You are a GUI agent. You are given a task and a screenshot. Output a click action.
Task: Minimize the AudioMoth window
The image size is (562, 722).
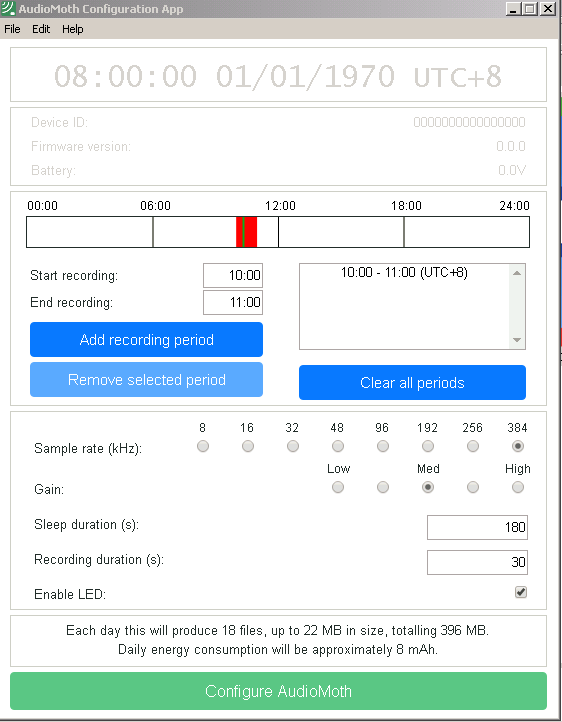click(513, 8)
